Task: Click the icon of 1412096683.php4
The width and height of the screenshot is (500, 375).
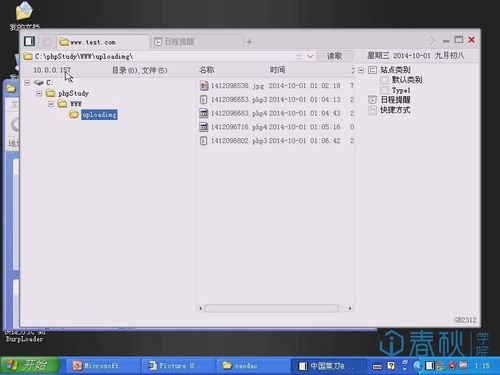Action: [204, 113]
